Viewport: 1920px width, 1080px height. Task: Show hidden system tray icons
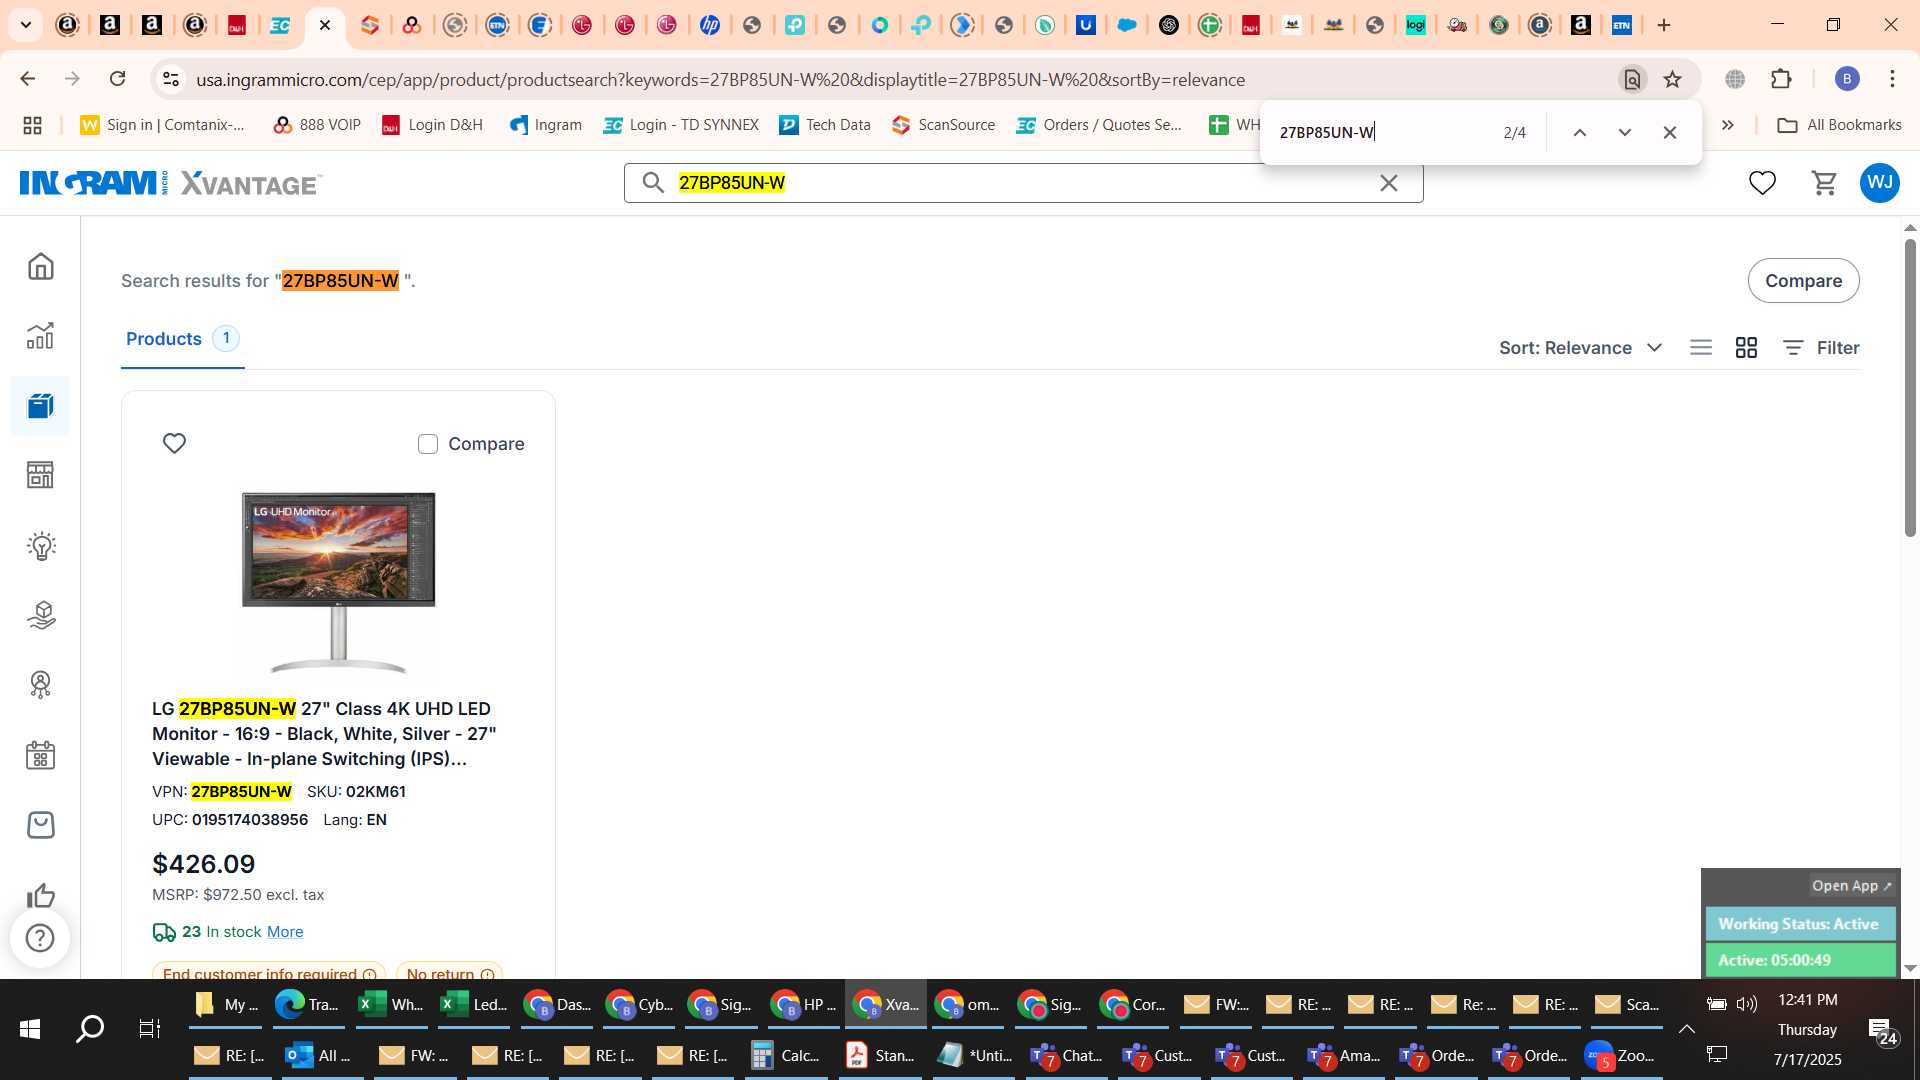click(1686, 1029)
